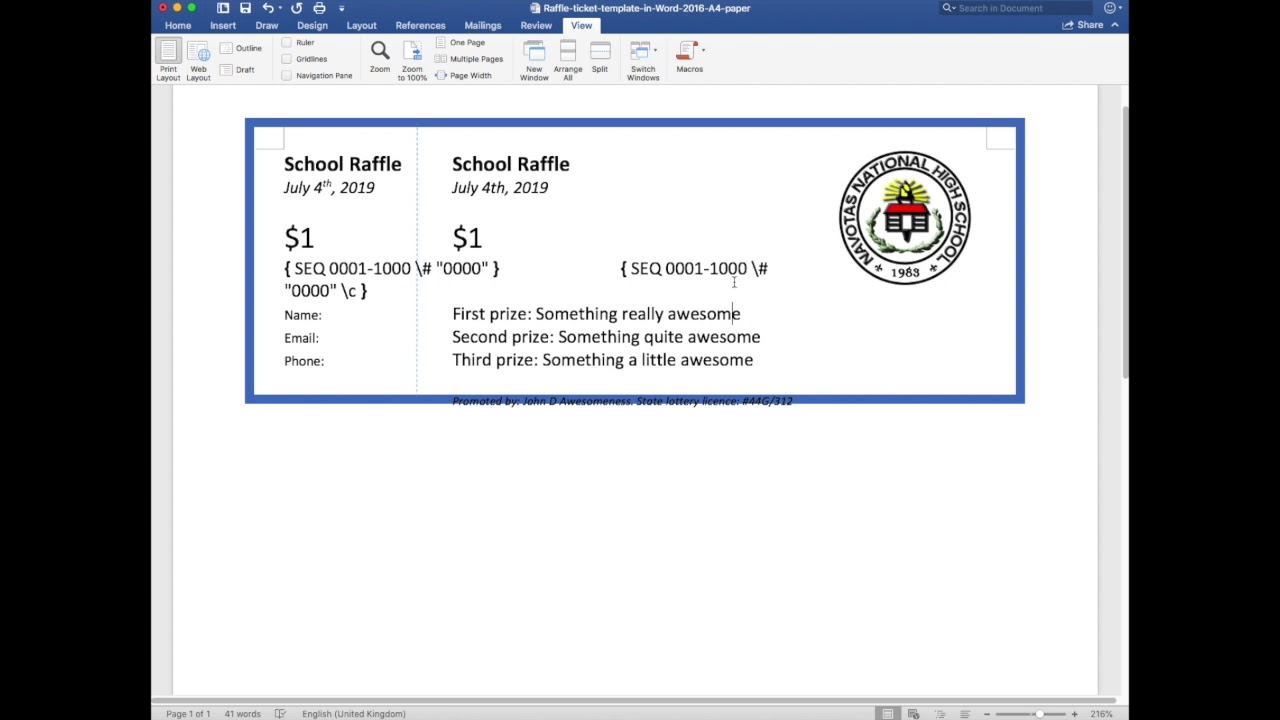Expand the Macros dropdown arrow
The width and height of the screenshot is (1280, 720).
(703, 49)
